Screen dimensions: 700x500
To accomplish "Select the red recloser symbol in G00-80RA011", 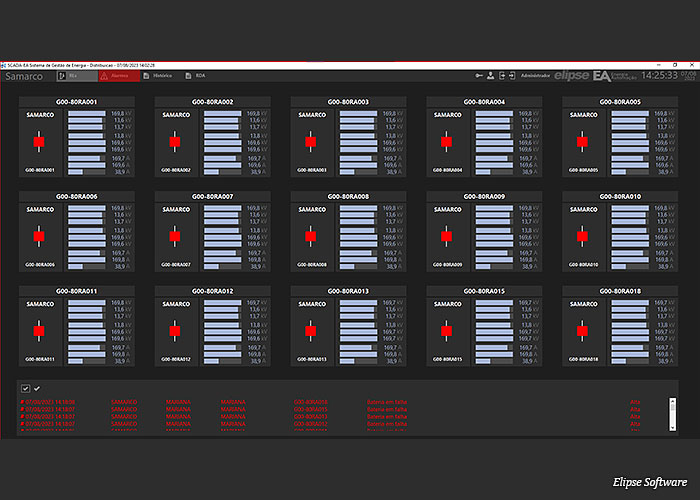I will tap(39, 331).
